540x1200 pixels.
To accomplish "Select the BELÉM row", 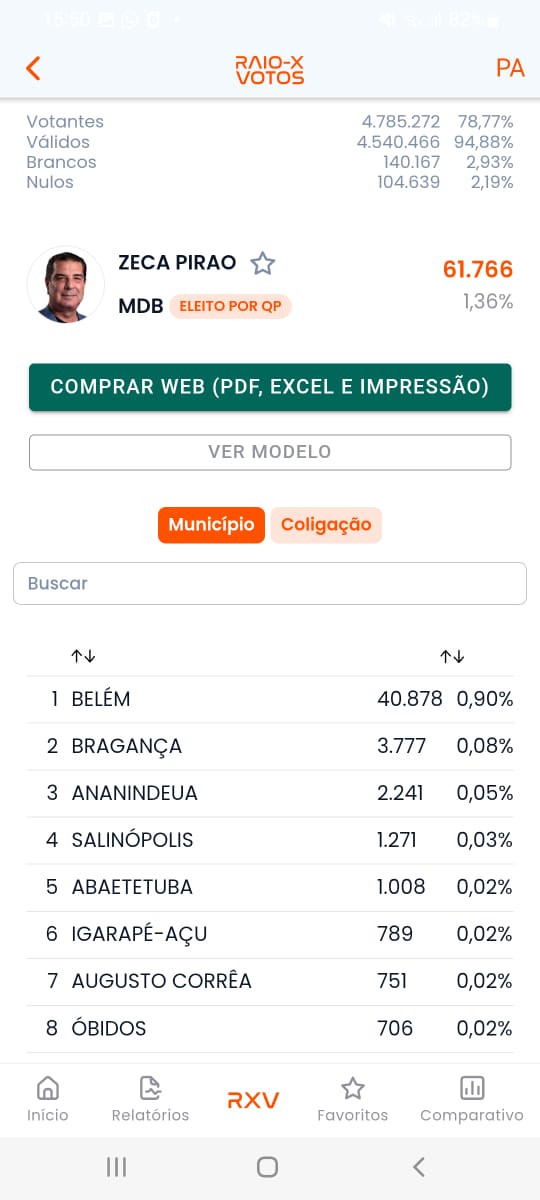I will click(270, 699).
